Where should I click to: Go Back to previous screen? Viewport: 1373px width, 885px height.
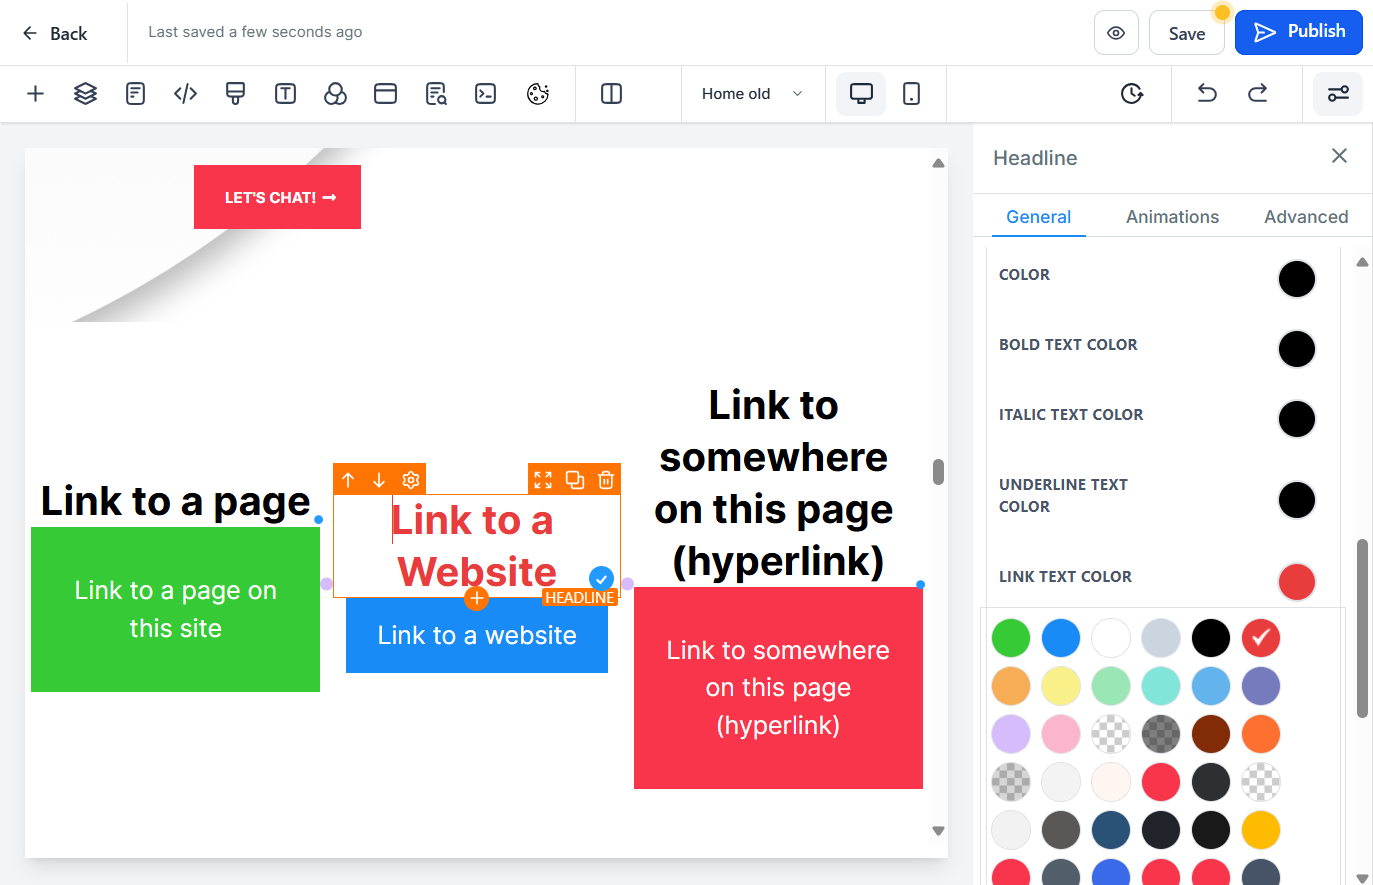[55, 33]
